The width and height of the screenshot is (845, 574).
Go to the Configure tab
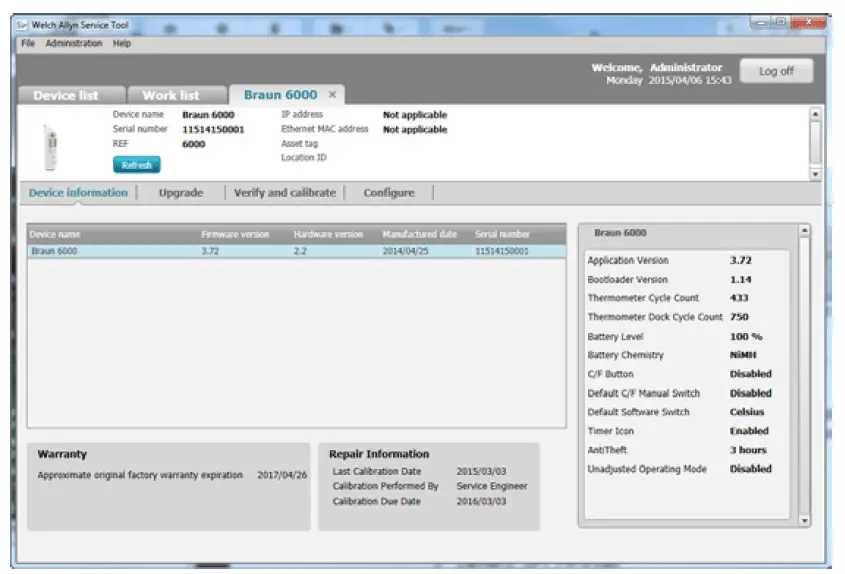[x=389, y=193]
